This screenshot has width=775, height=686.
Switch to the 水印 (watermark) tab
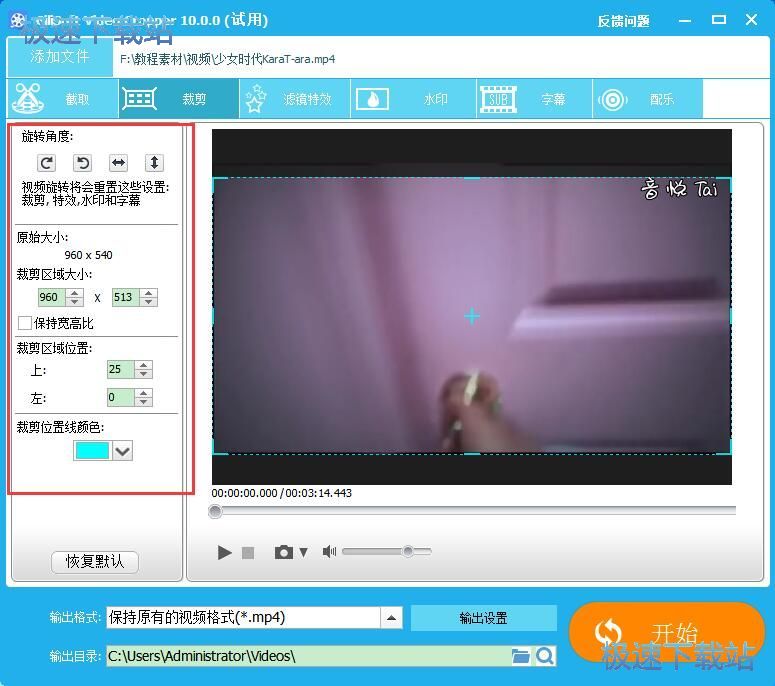[414, 98]
